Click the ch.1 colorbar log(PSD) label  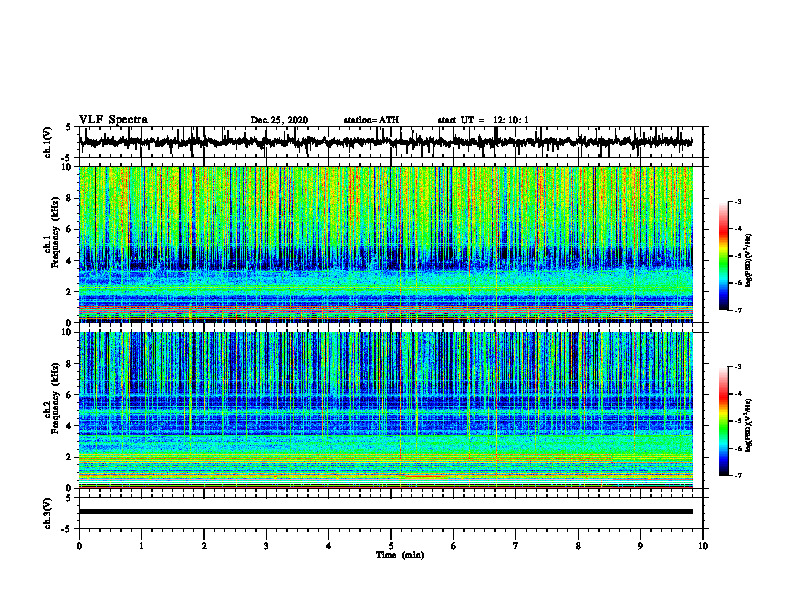click(x=748, y=261)
